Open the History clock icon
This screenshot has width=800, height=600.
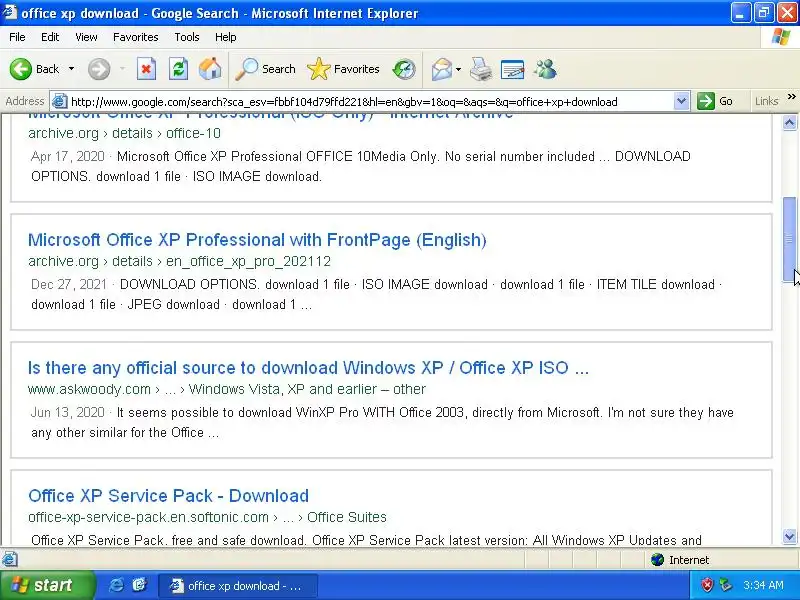404,69
